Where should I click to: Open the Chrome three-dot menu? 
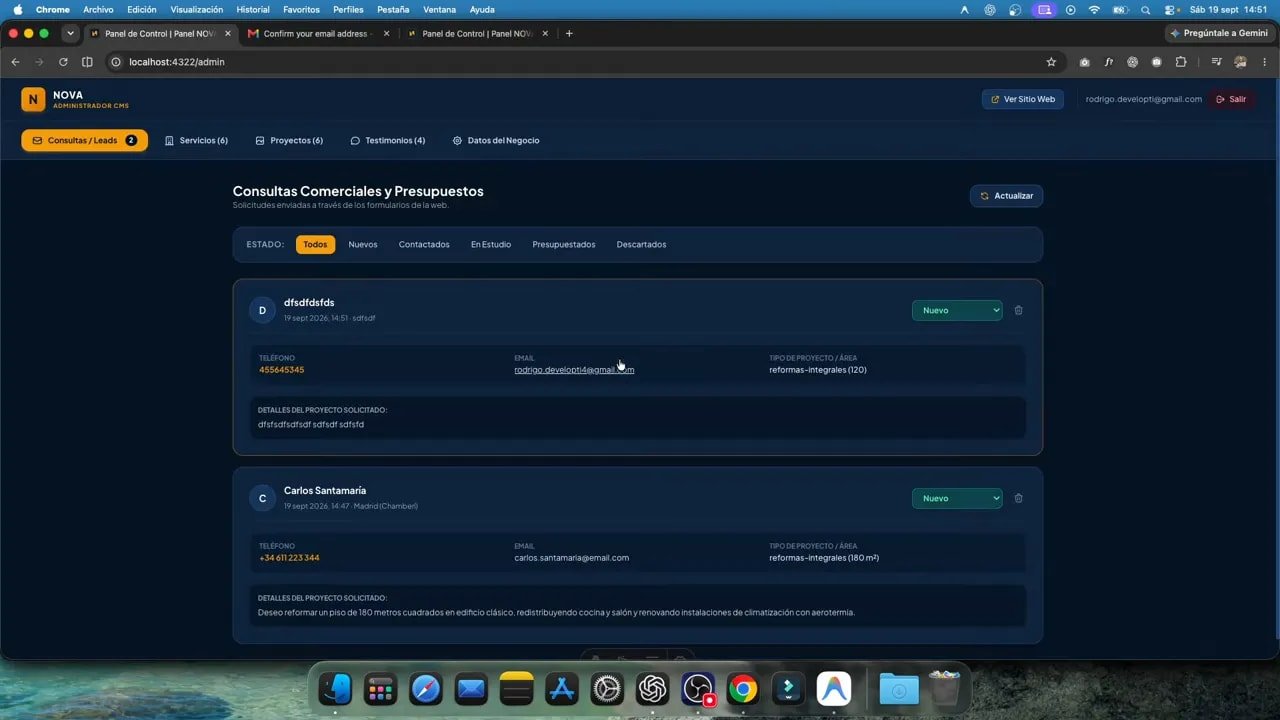tap(1265, 62)
